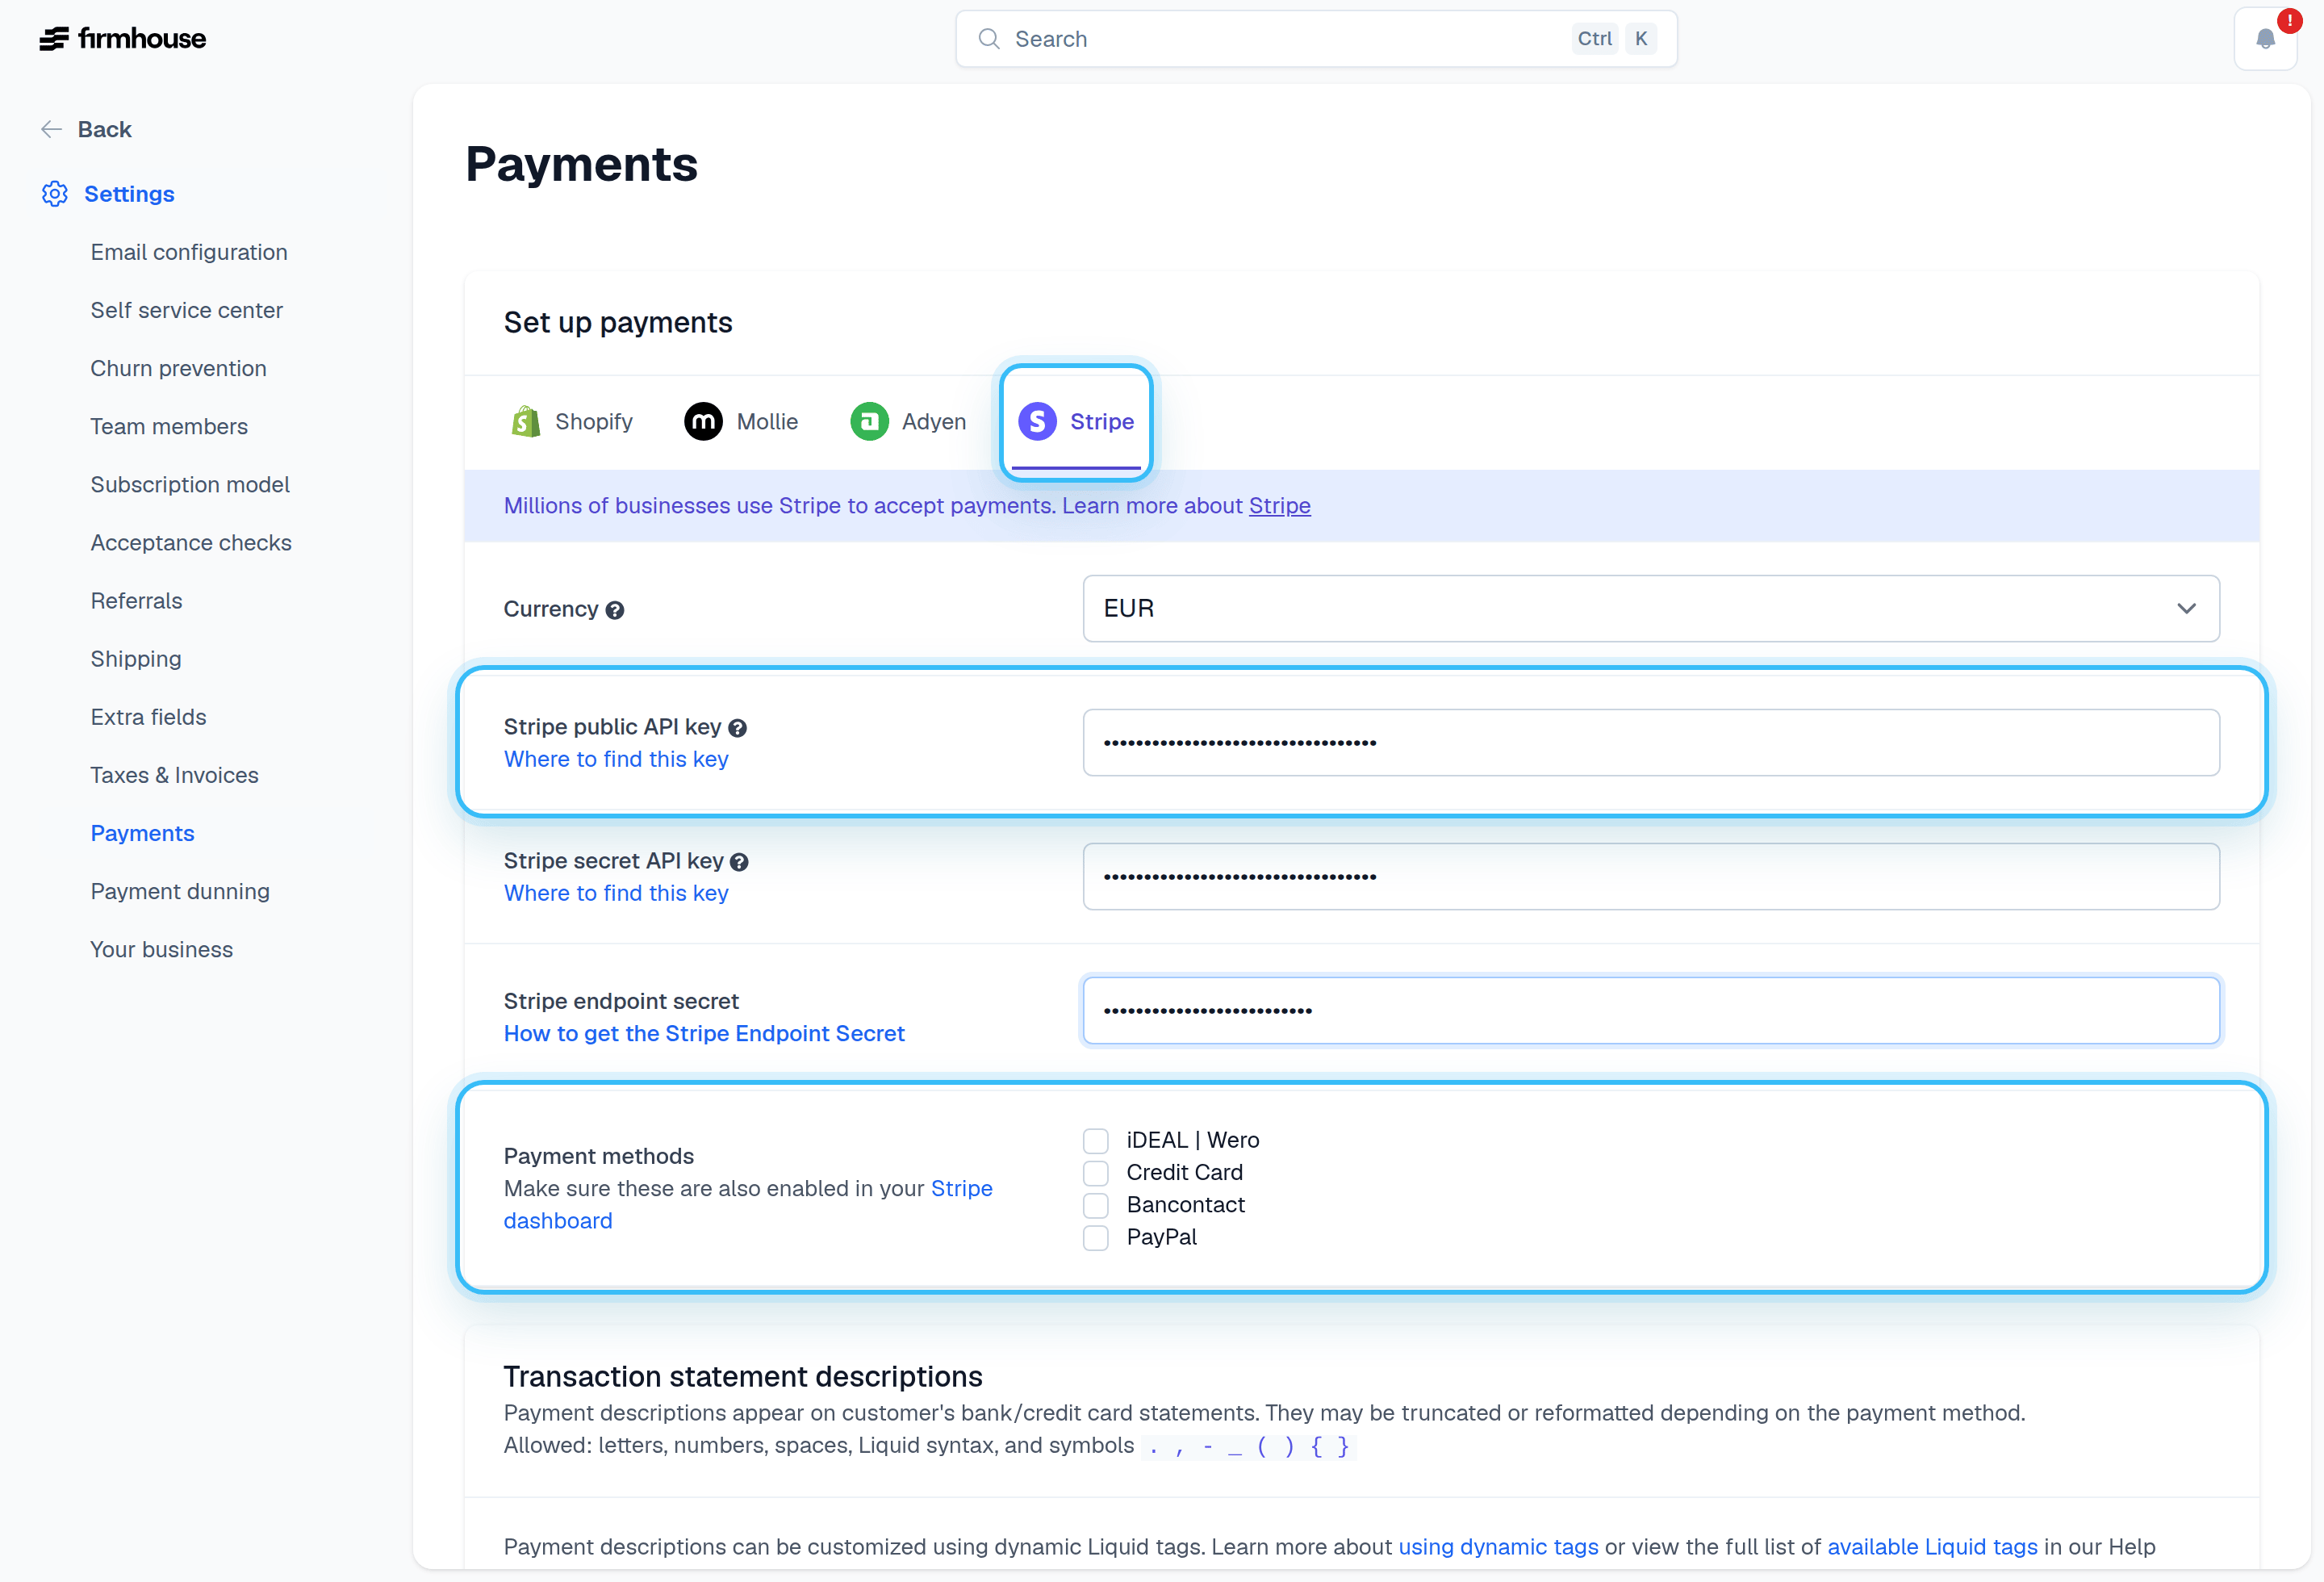Open Stripe public API key help icon
This screenshot has height=1582, width=2324.
pos(737,728)
